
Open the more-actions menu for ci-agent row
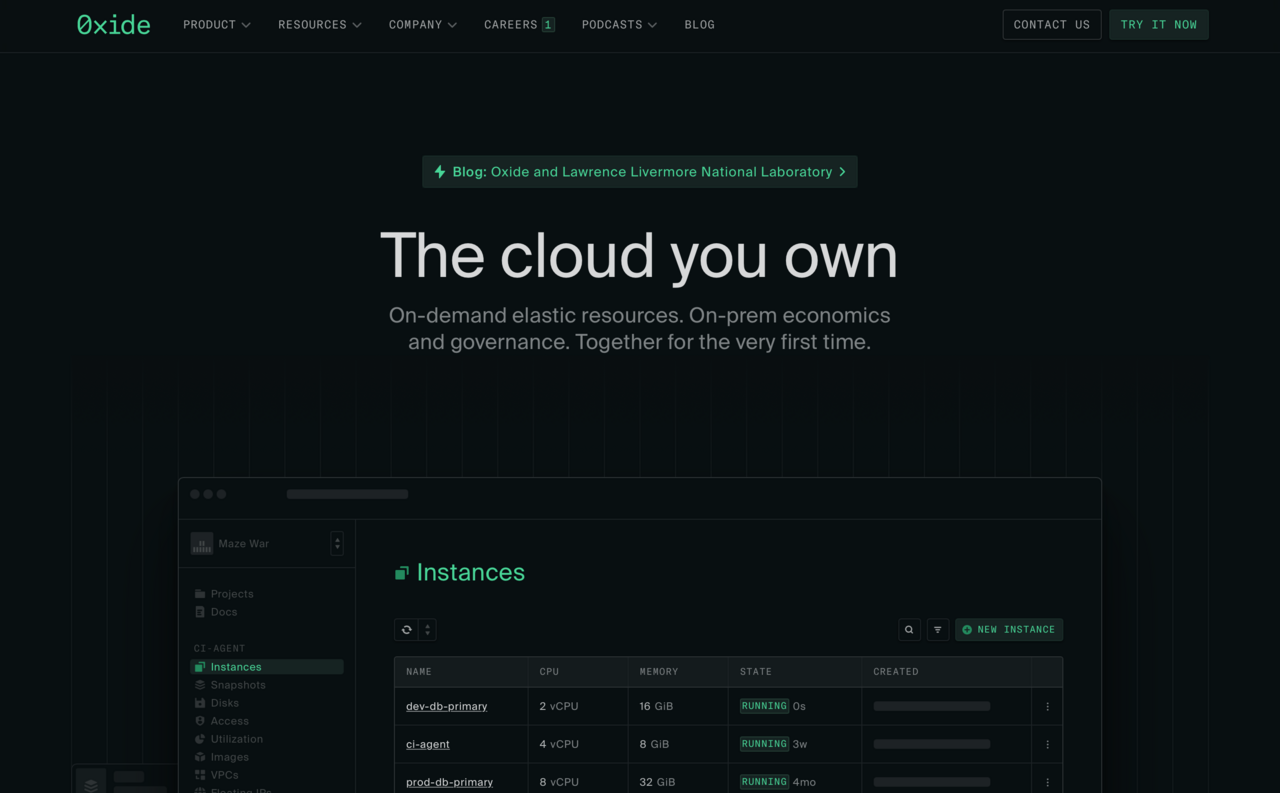click(1047, 745)
